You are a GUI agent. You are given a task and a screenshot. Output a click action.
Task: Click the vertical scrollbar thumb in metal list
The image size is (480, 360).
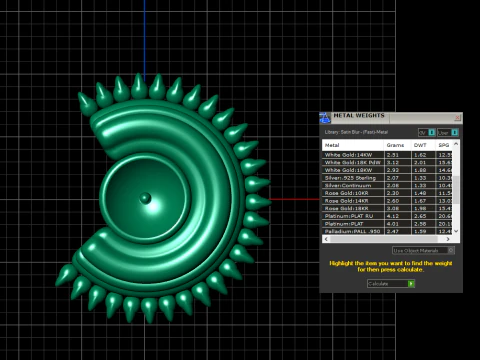tap(456, 189)
